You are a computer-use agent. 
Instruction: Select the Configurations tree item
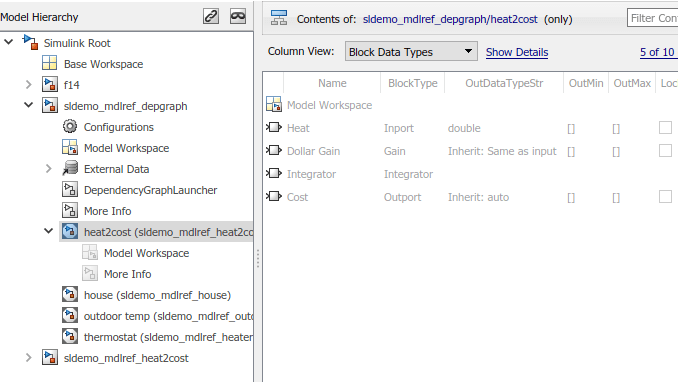click(x=118, y=127)
